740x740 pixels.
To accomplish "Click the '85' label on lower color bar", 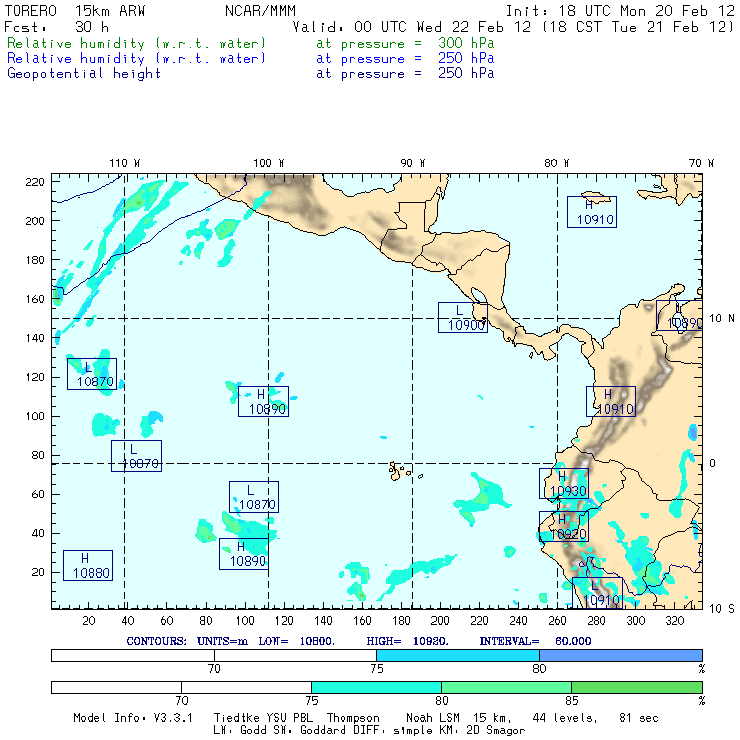I will pyautogui.click(x=572, y=700).
